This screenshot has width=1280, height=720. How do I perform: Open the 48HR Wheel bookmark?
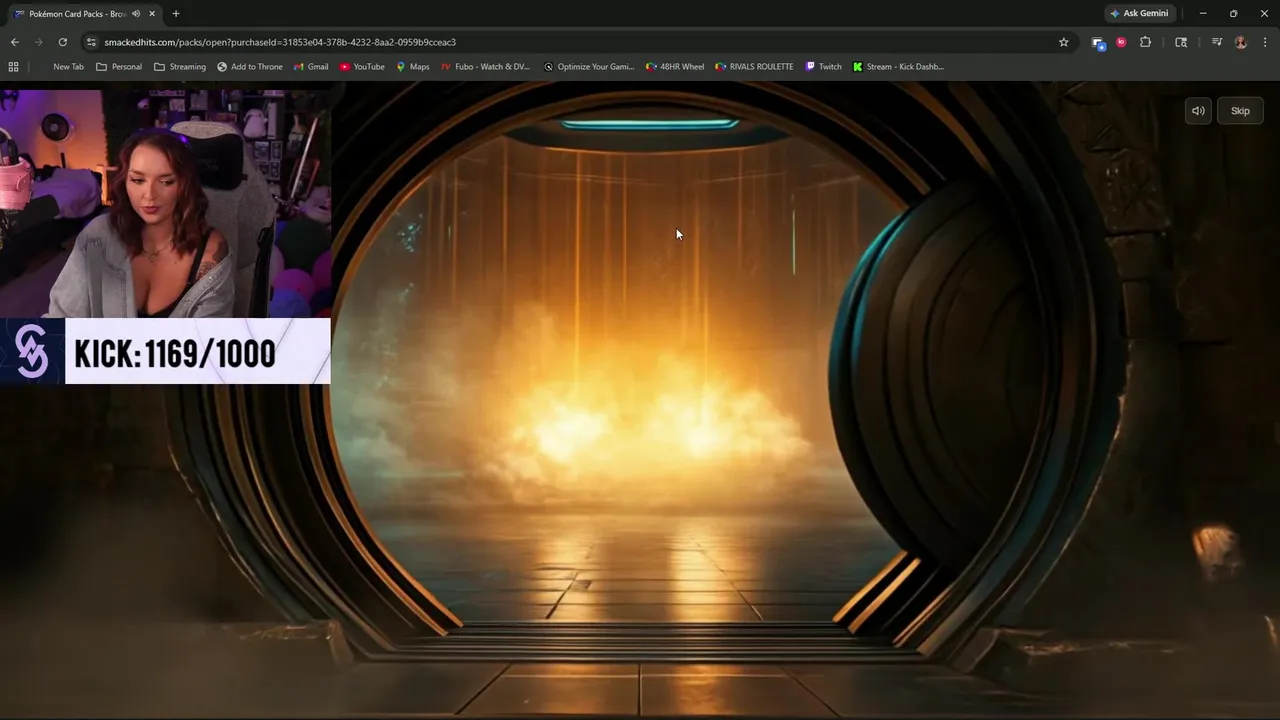(675, 67)
